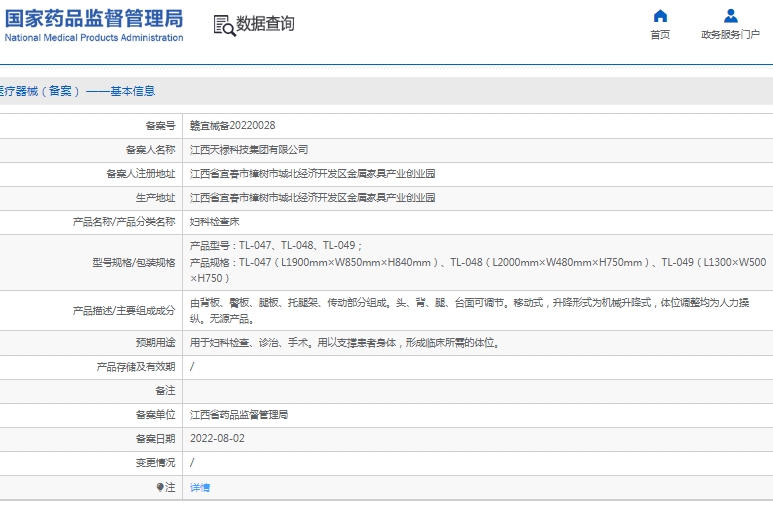
Task: Click National Medical Products Administration text
Action: [94, 38]
